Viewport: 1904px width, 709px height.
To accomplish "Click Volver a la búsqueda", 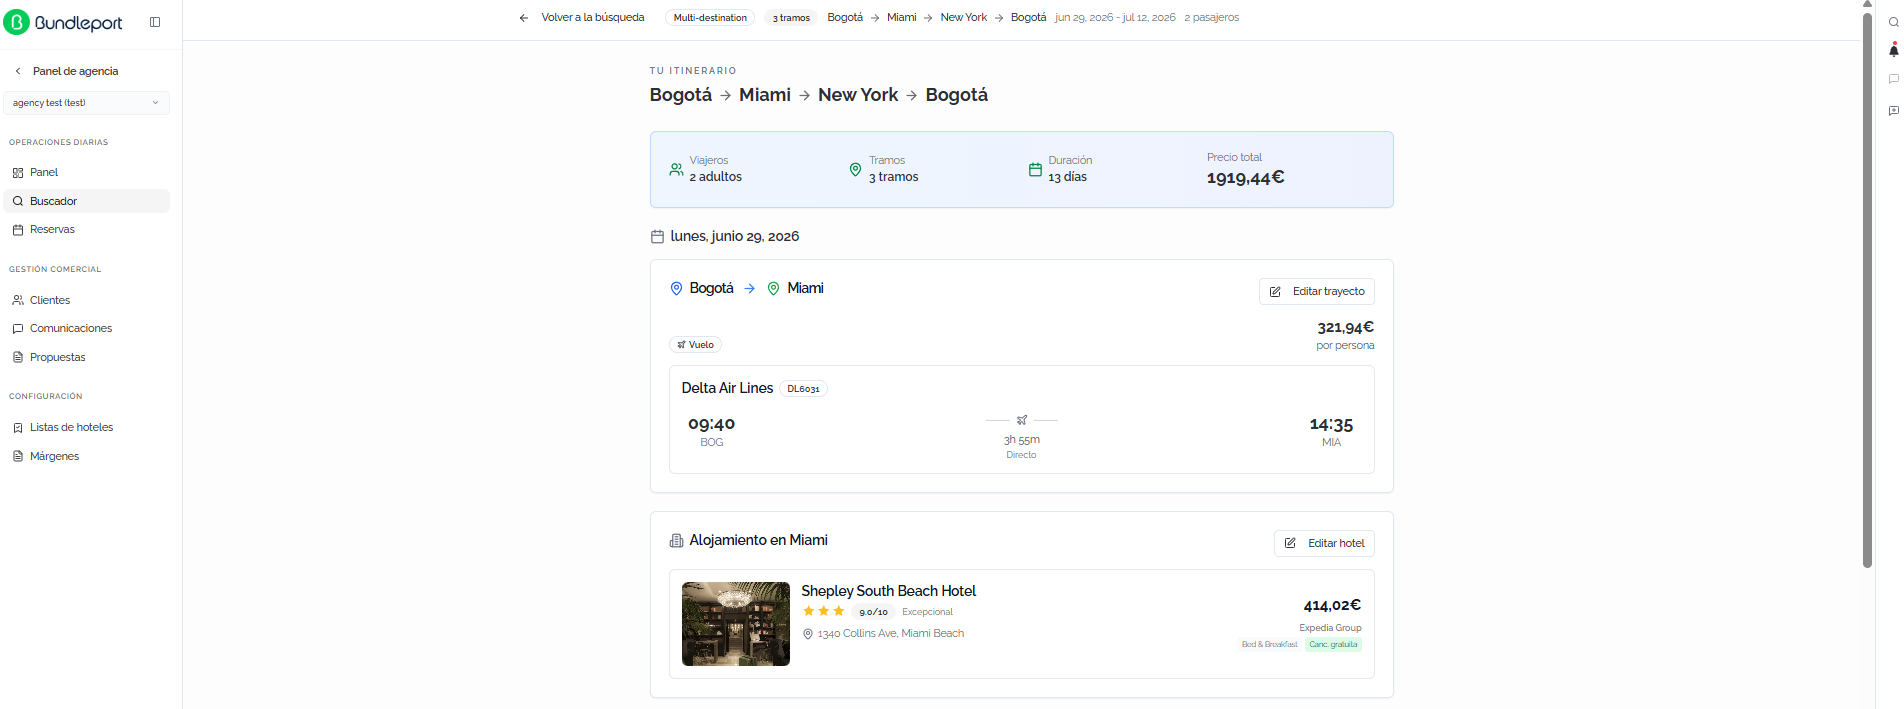I will pos(593,18).
